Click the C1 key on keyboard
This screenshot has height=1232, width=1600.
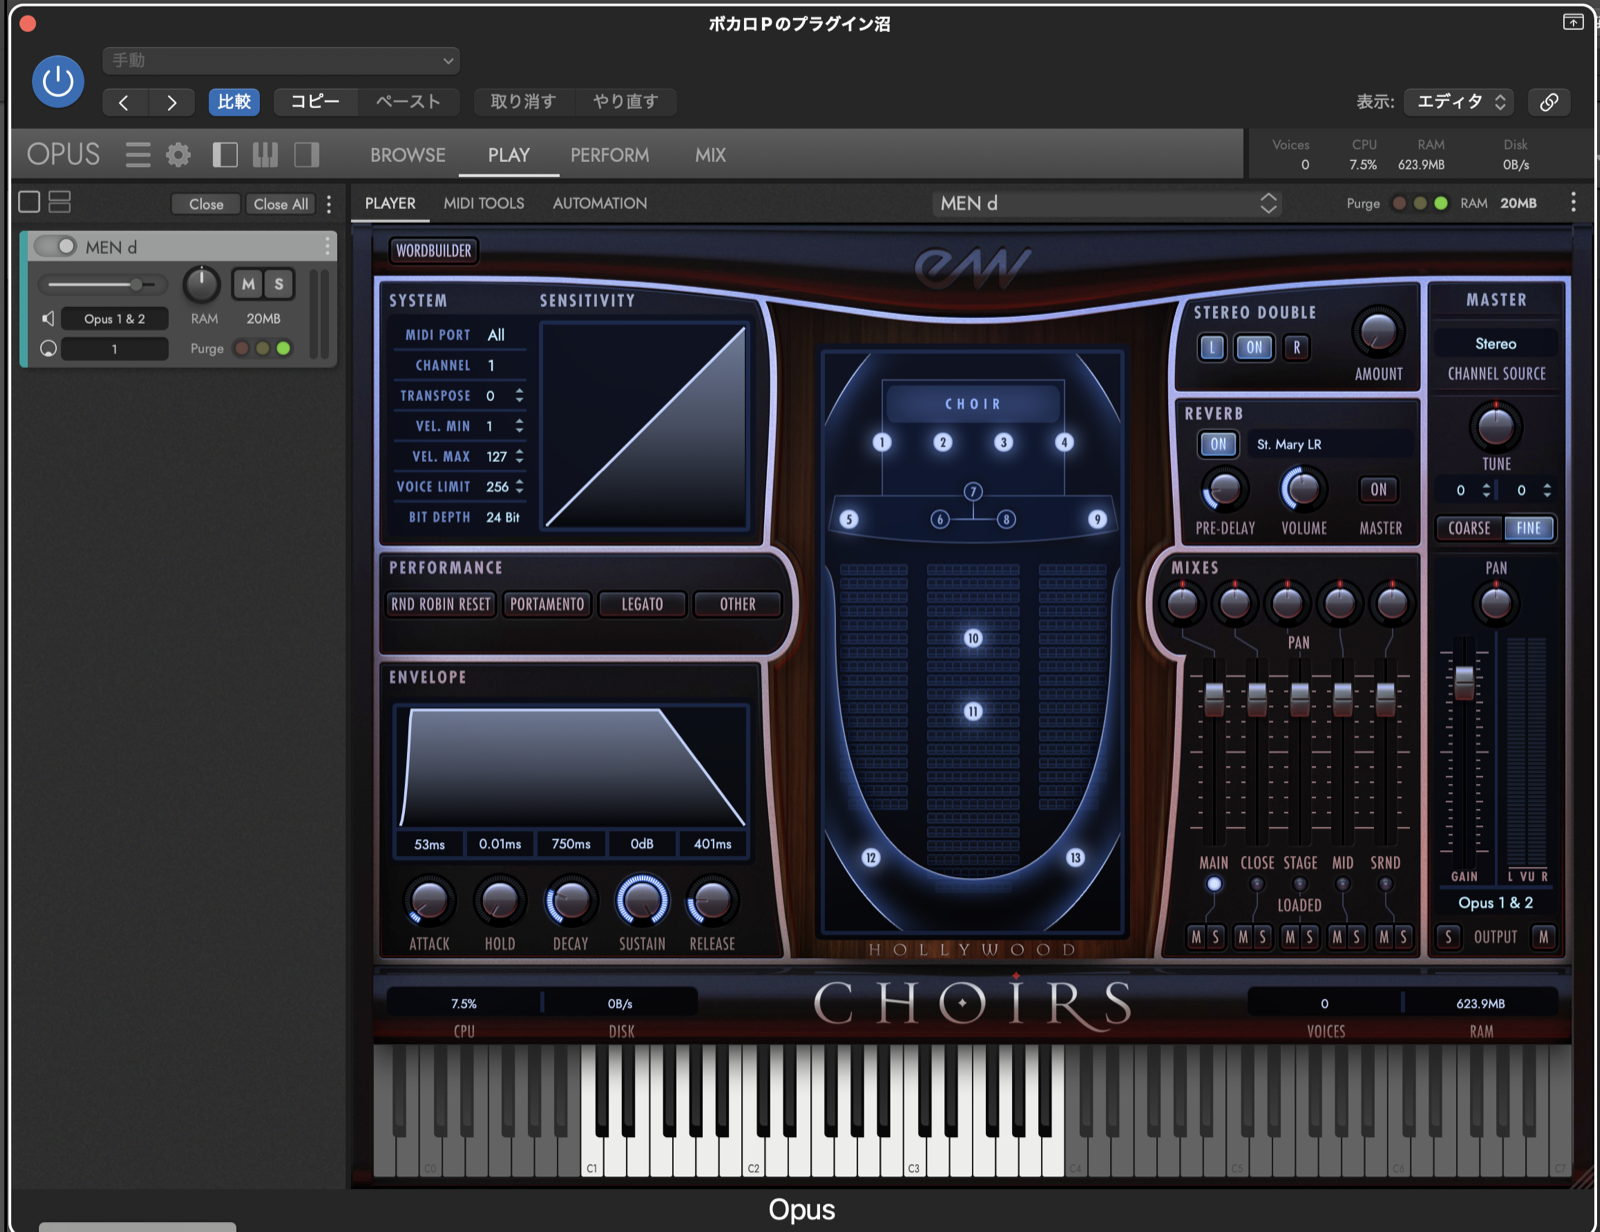click(x=592, y=1112)
